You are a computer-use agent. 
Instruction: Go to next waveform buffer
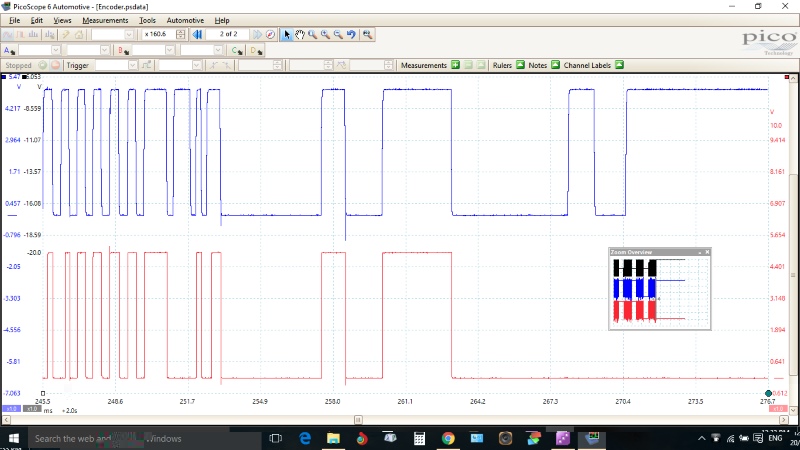(257, 34)
